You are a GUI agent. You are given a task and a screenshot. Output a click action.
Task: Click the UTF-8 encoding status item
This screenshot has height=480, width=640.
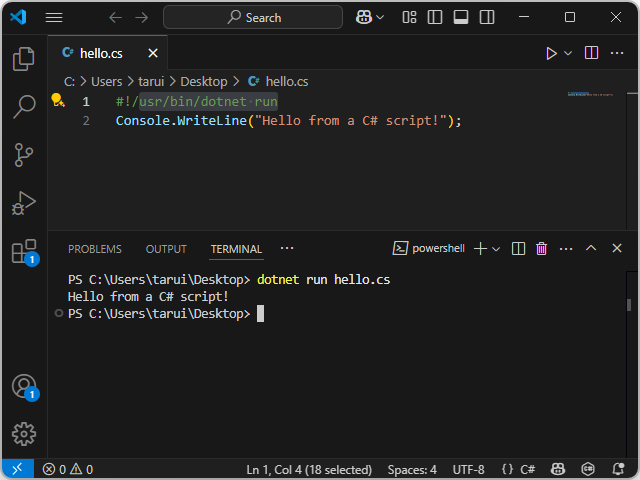(x=468, y=469)
